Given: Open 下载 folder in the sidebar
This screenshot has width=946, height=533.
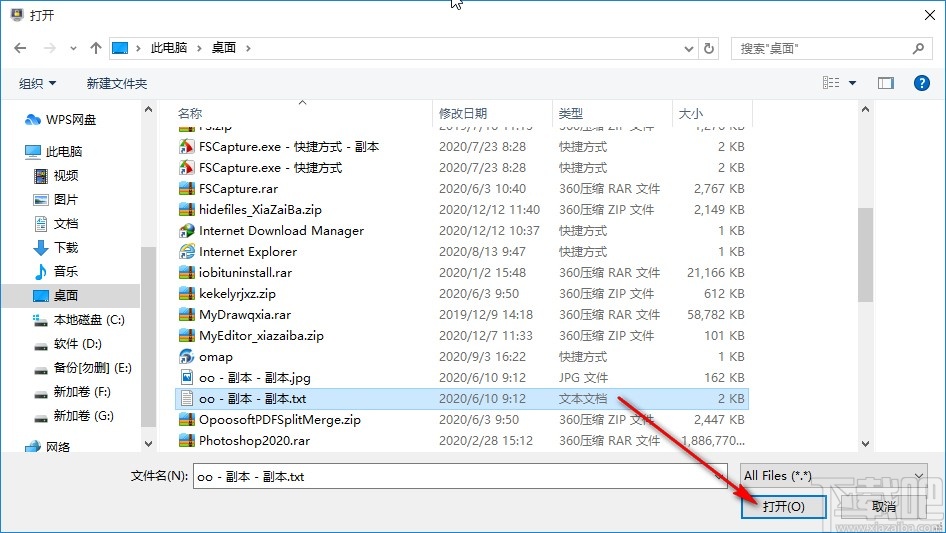Looking at the screenshot, I should (56, 247).
